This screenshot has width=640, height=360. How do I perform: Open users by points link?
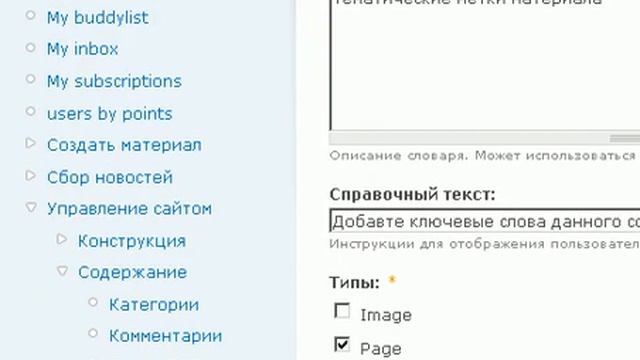tap(109, 114)
